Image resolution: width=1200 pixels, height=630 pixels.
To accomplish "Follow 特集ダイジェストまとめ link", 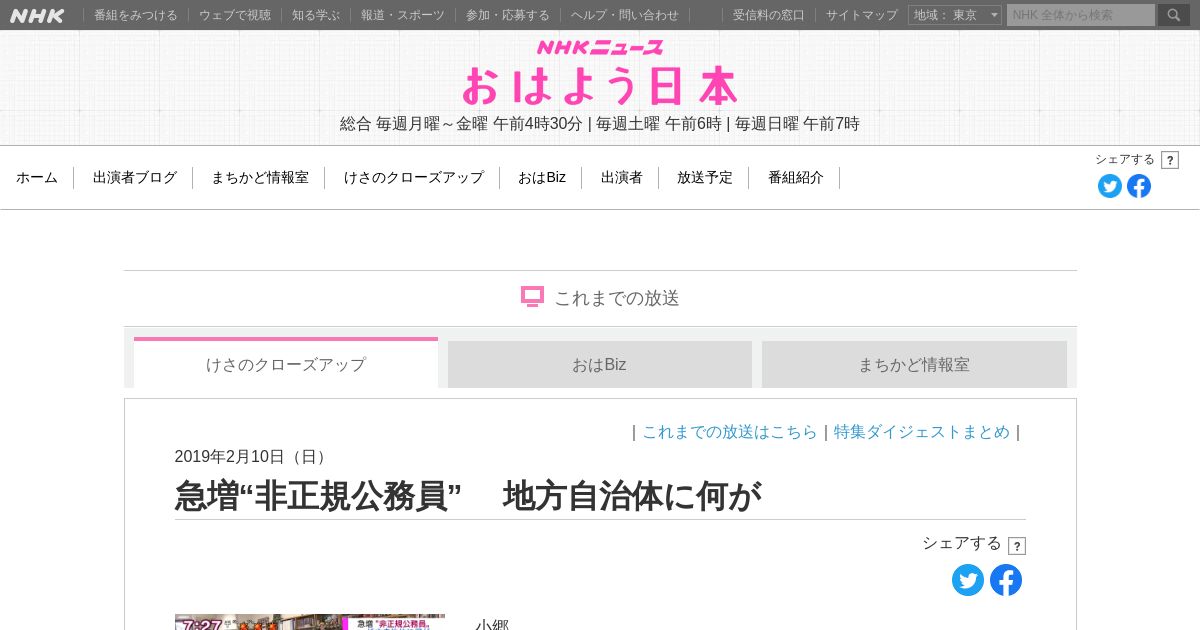I will (922, 432).
